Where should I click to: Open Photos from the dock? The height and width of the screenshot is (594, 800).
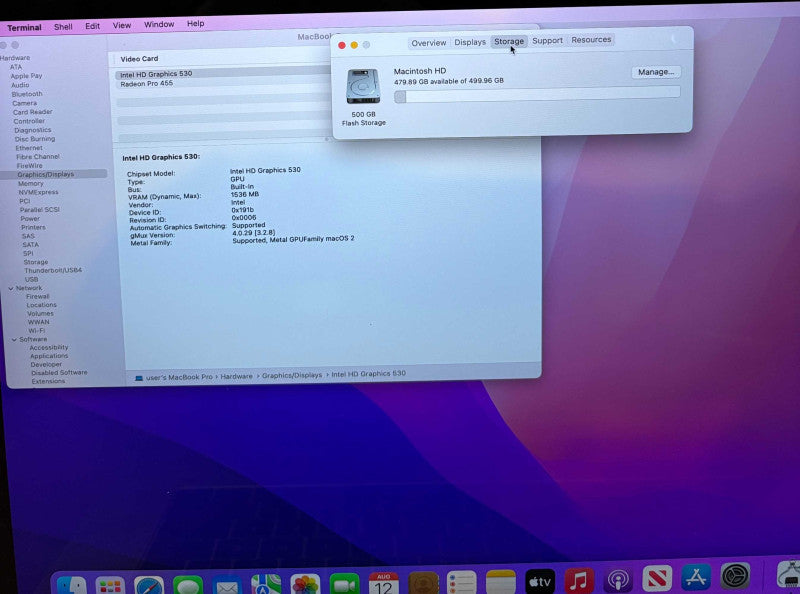(305, 584)
